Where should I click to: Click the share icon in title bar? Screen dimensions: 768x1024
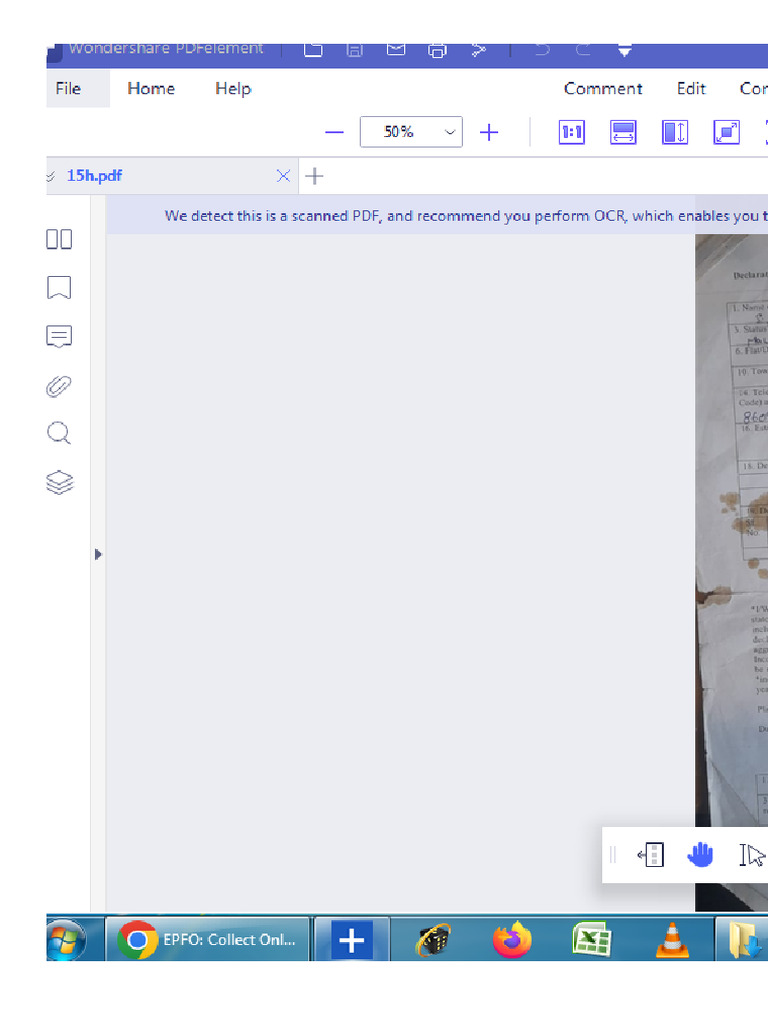pyautogui.click(x=479, y=50)
